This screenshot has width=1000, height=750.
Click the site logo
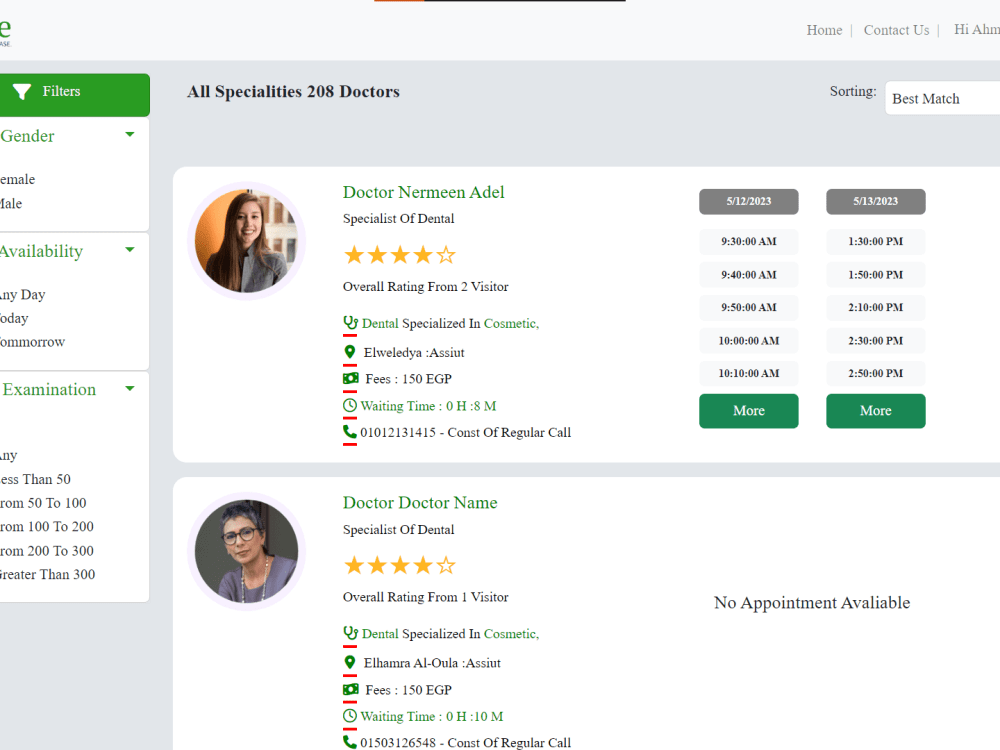[x=5, y=31]
